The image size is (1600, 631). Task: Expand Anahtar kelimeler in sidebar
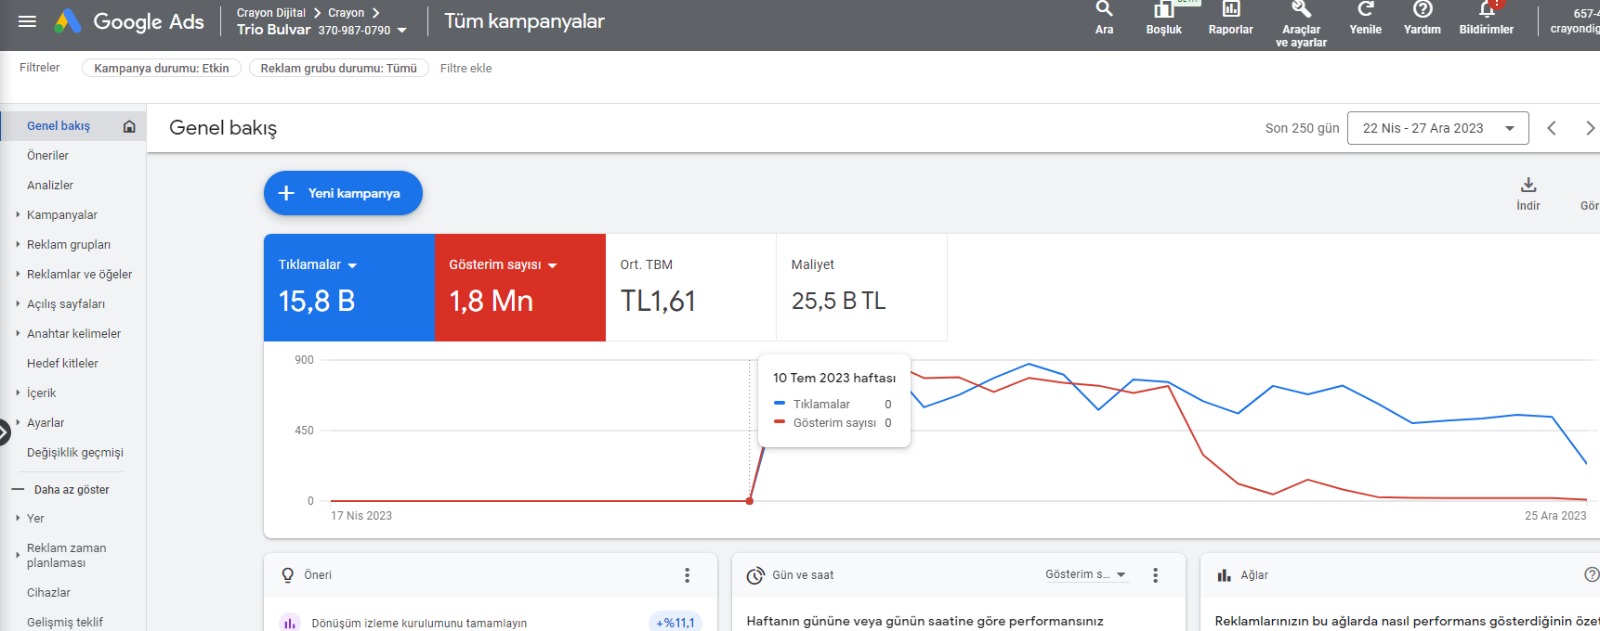(x=18, y=334)
